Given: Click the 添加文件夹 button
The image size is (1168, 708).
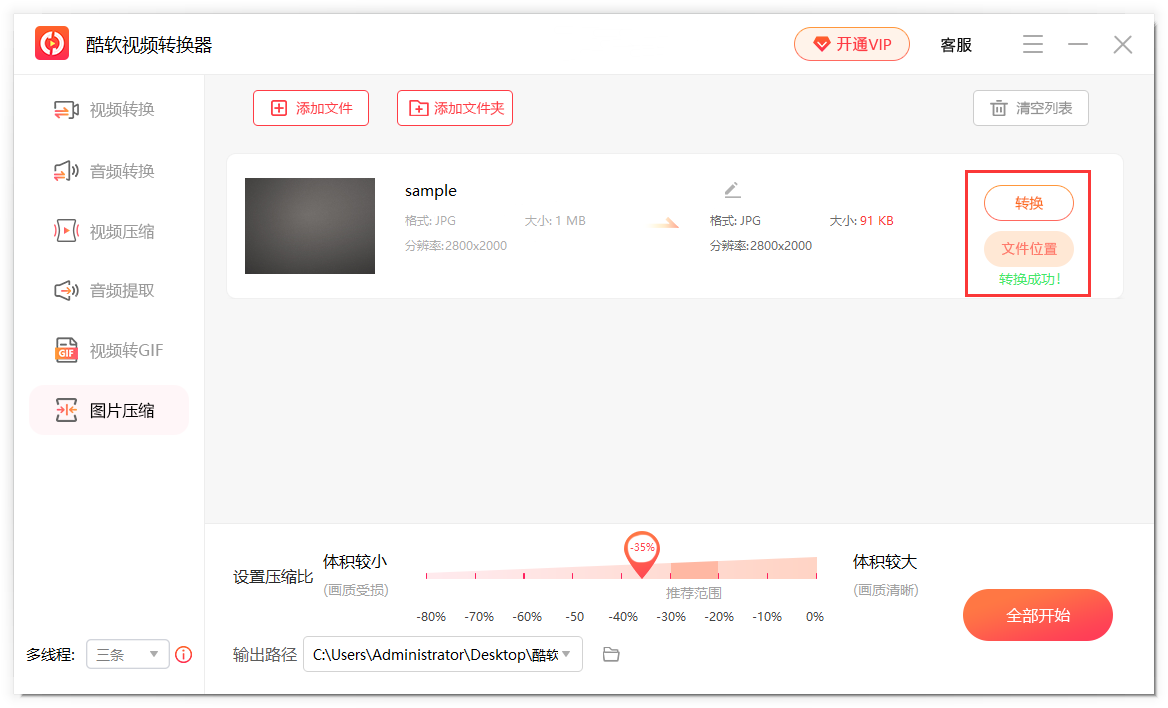Looking at the screenshot, I should (x=454, y=108).
